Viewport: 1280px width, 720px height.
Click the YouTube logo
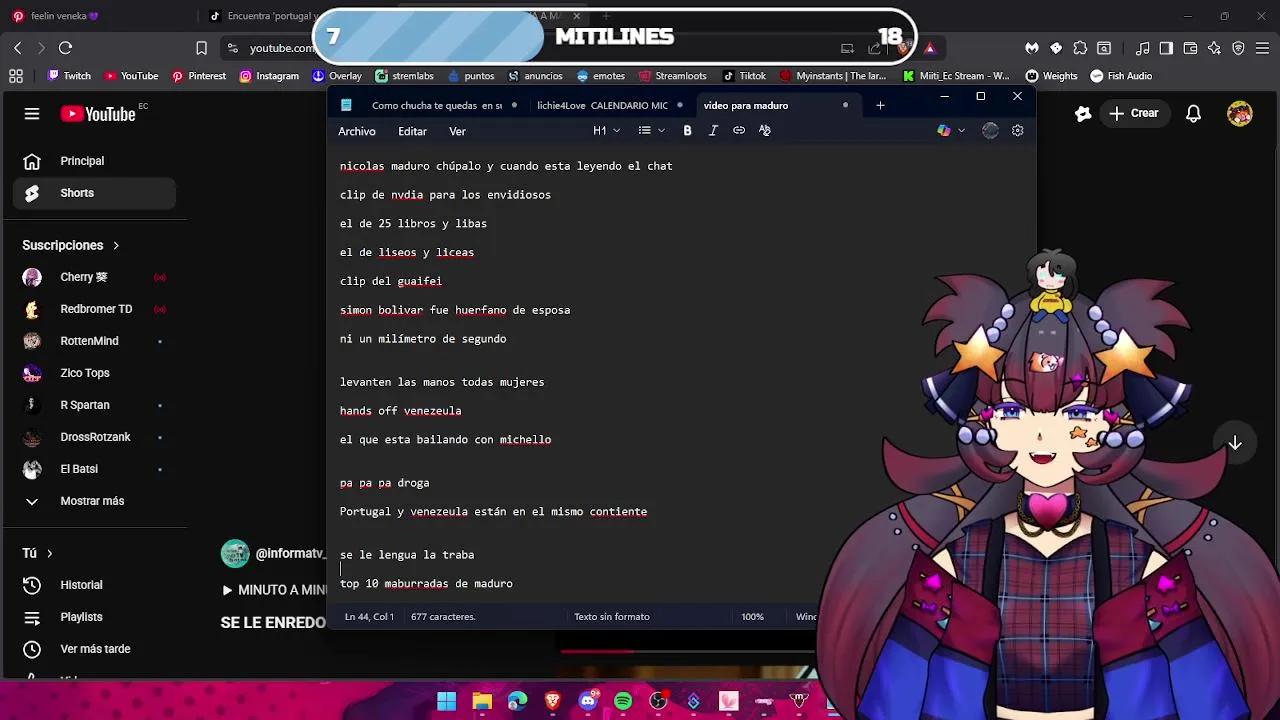tap(98, 114)
